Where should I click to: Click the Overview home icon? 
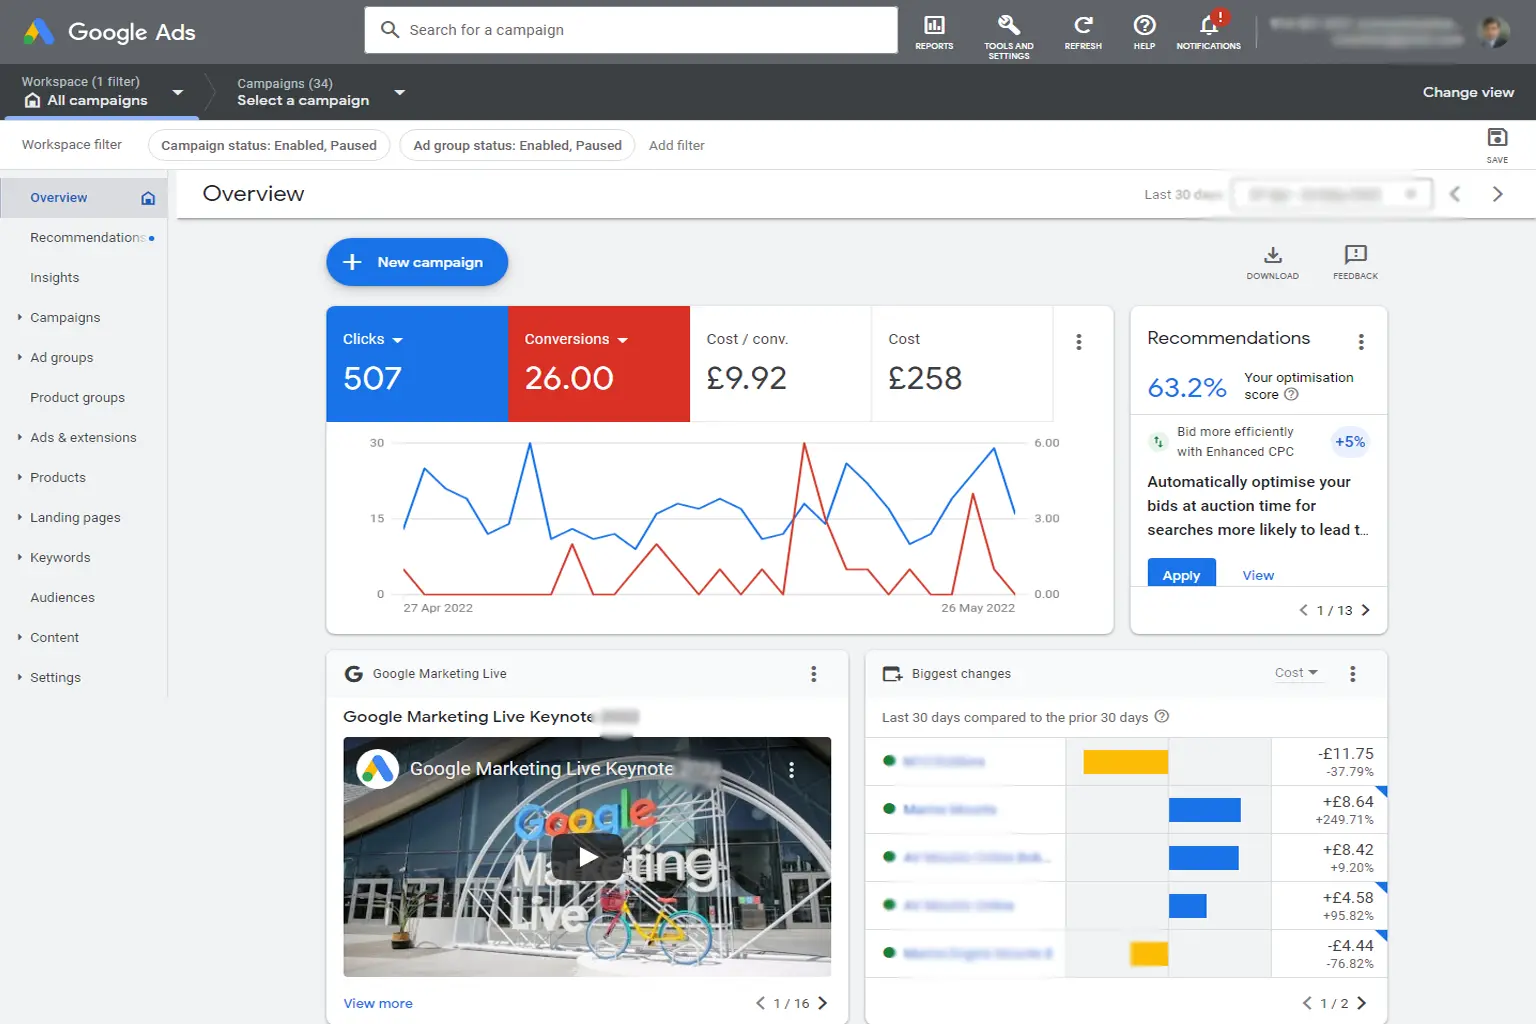pyautogui.click(x=148, y=198)
